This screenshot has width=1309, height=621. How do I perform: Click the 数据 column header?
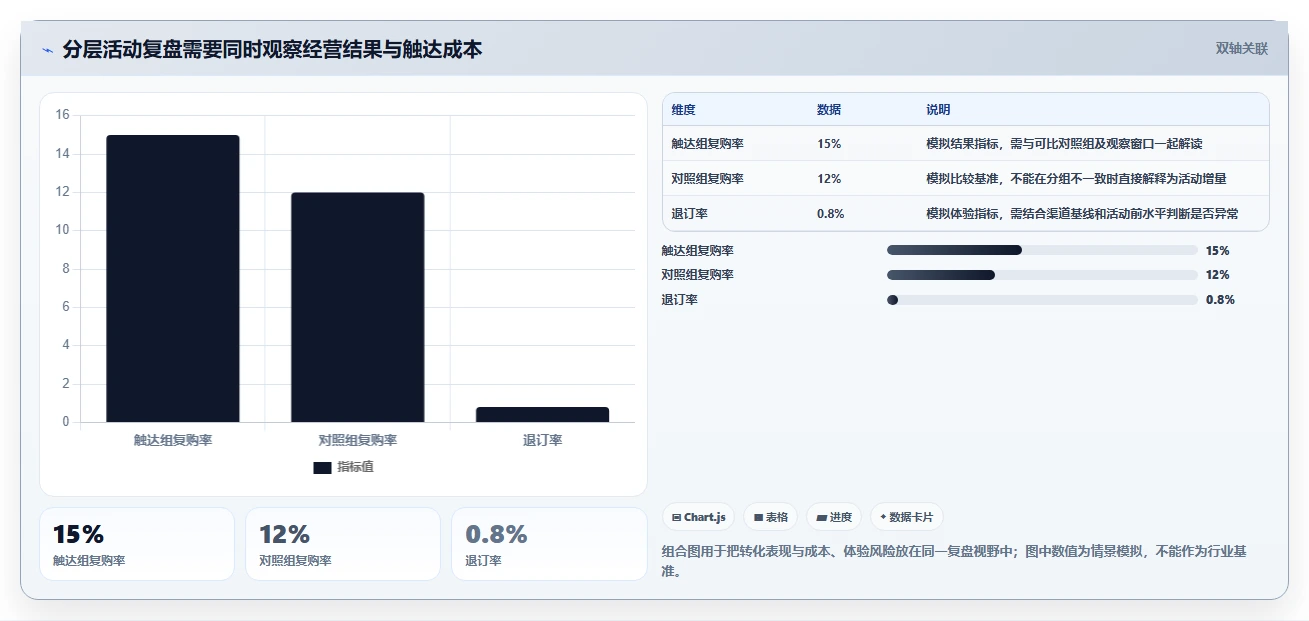(x=829, y=110)
